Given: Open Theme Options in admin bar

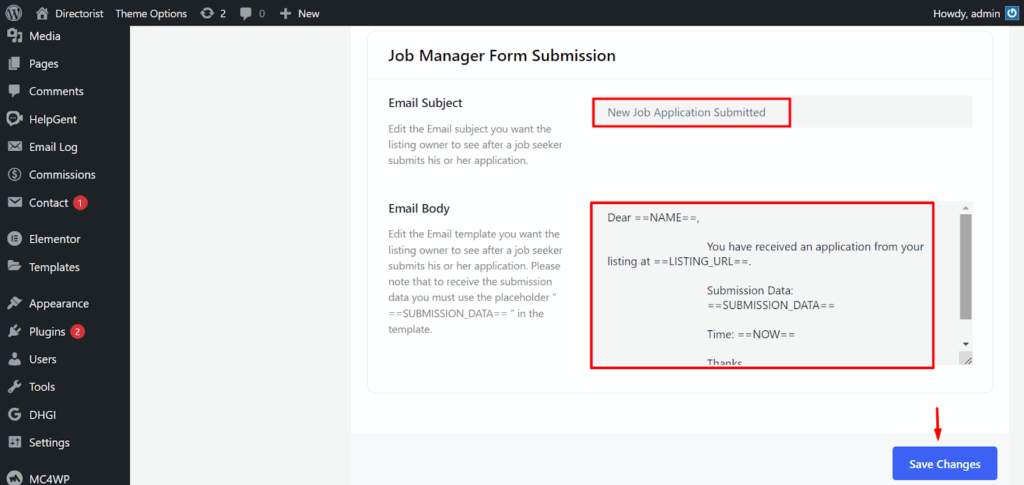Looking at the screenshot, I should (x=150, y=14).
